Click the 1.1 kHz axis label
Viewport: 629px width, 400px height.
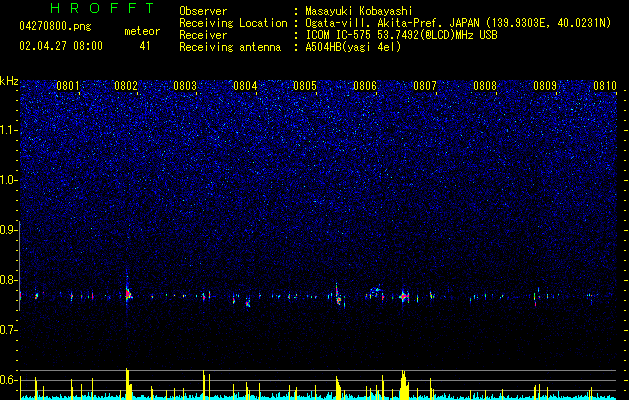8,130
